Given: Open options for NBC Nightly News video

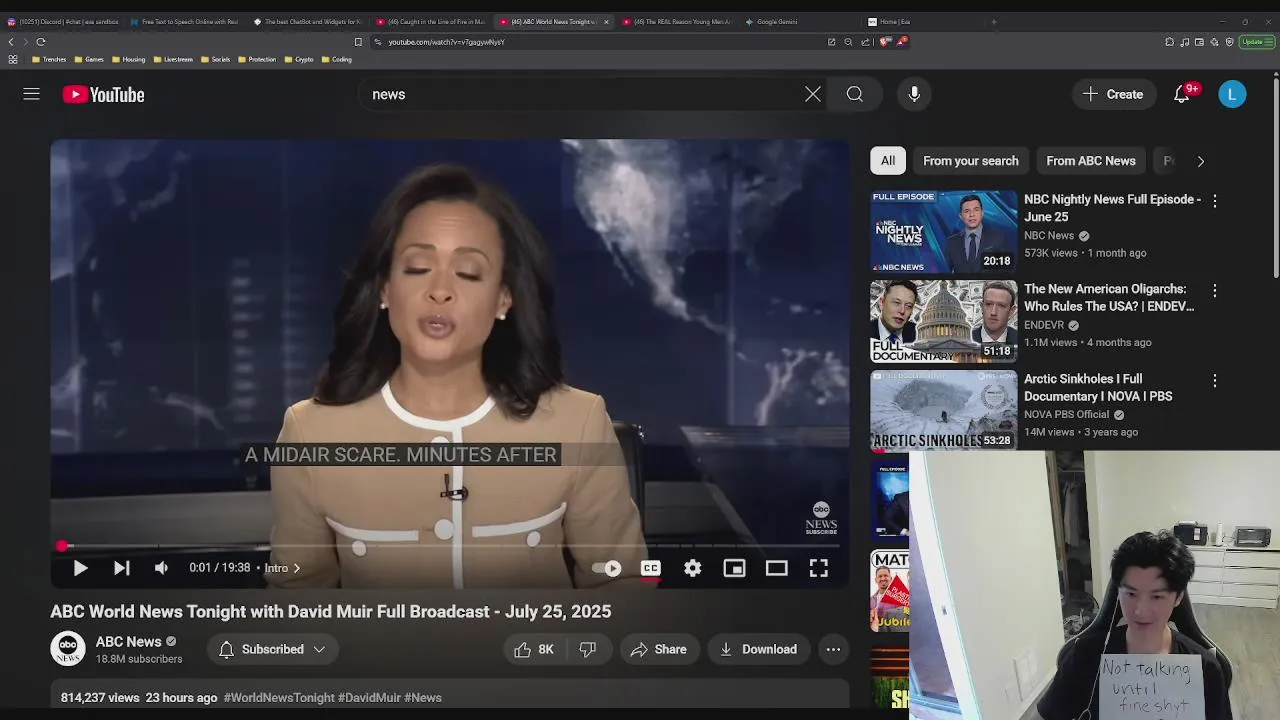Looking at the screenshot, I should pyautogui.click(x=1214, y=201).
